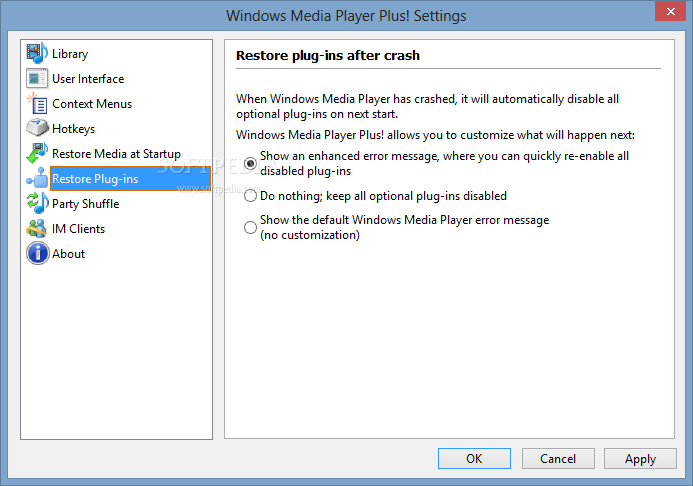The width and height of the screenshot is (693, 486).
Task: Confirm settings with the OK button
Action: coord(474,459)
